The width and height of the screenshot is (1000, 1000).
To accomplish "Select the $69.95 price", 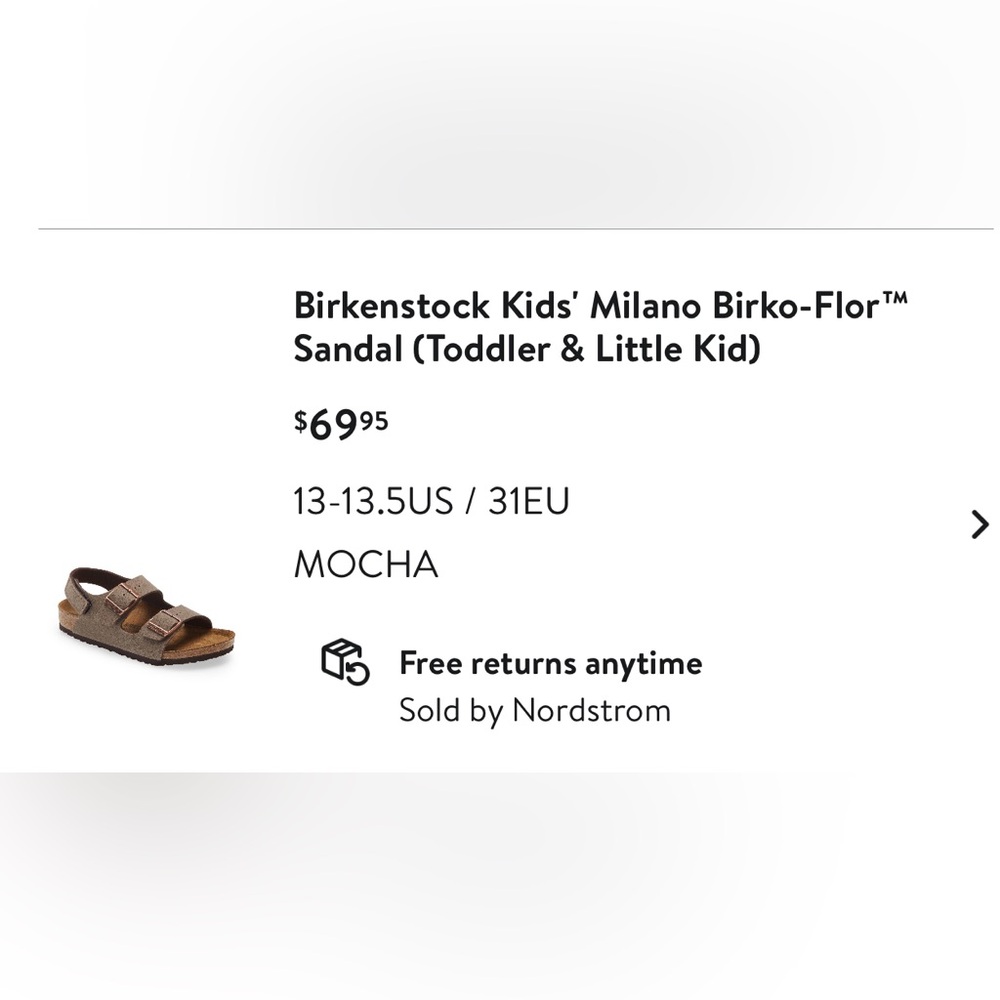I will (341, 422).
